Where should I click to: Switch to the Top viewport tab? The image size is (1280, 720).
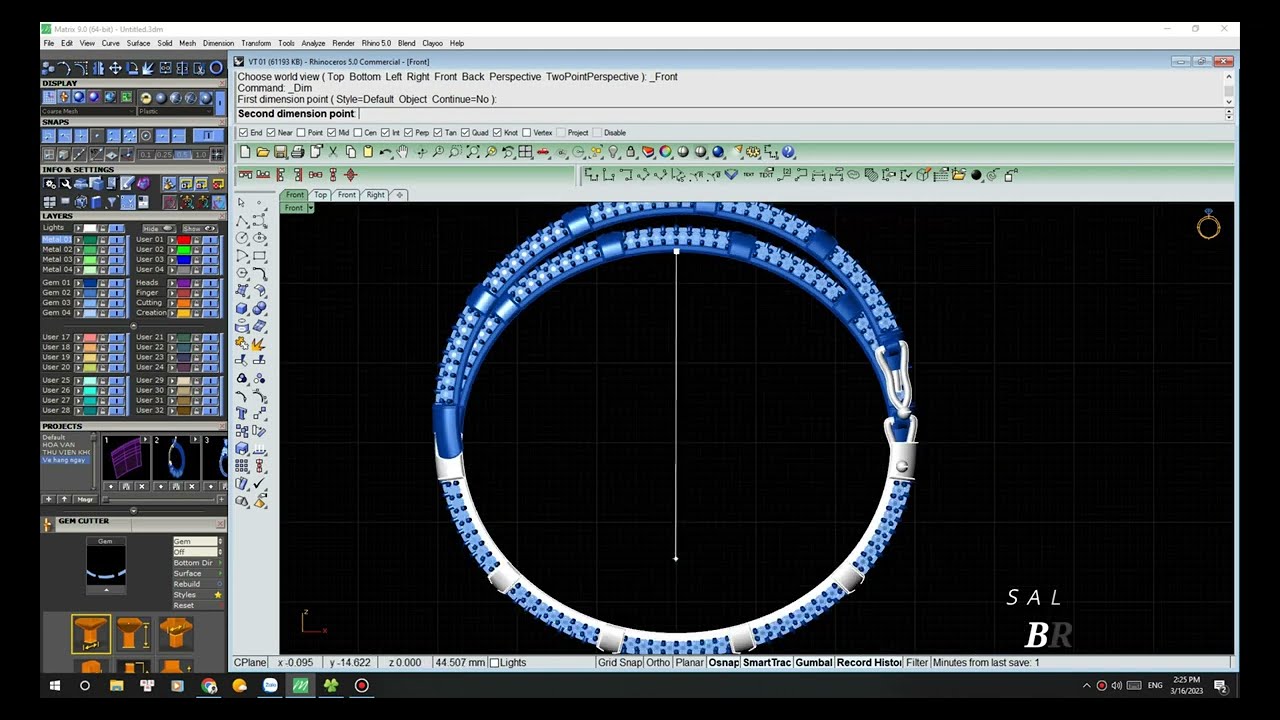tap(320, 195)
